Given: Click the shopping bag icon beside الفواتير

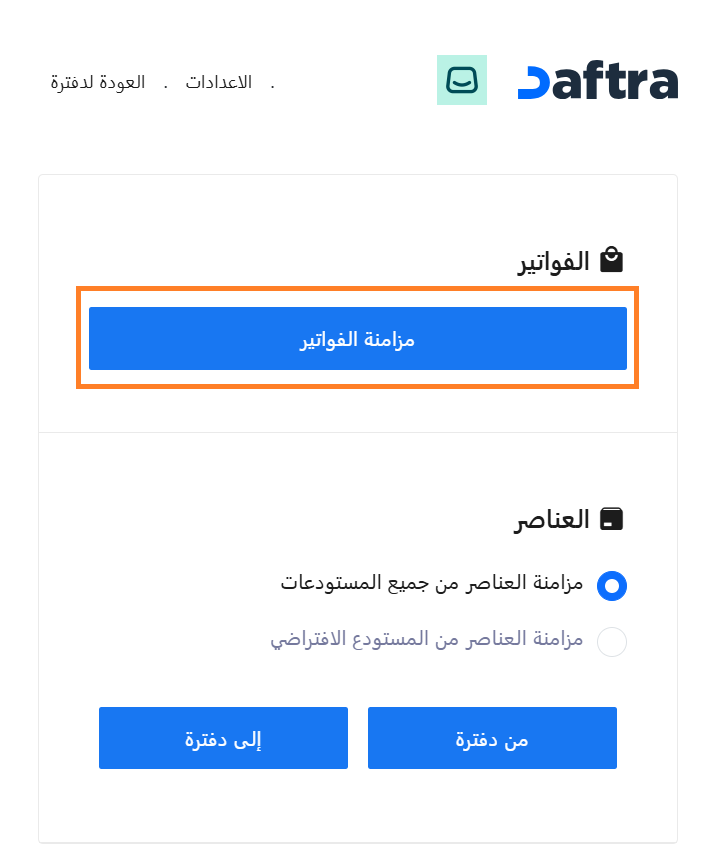Looking at the screenshot, I should pyautogui.click(x=611, y=261).
